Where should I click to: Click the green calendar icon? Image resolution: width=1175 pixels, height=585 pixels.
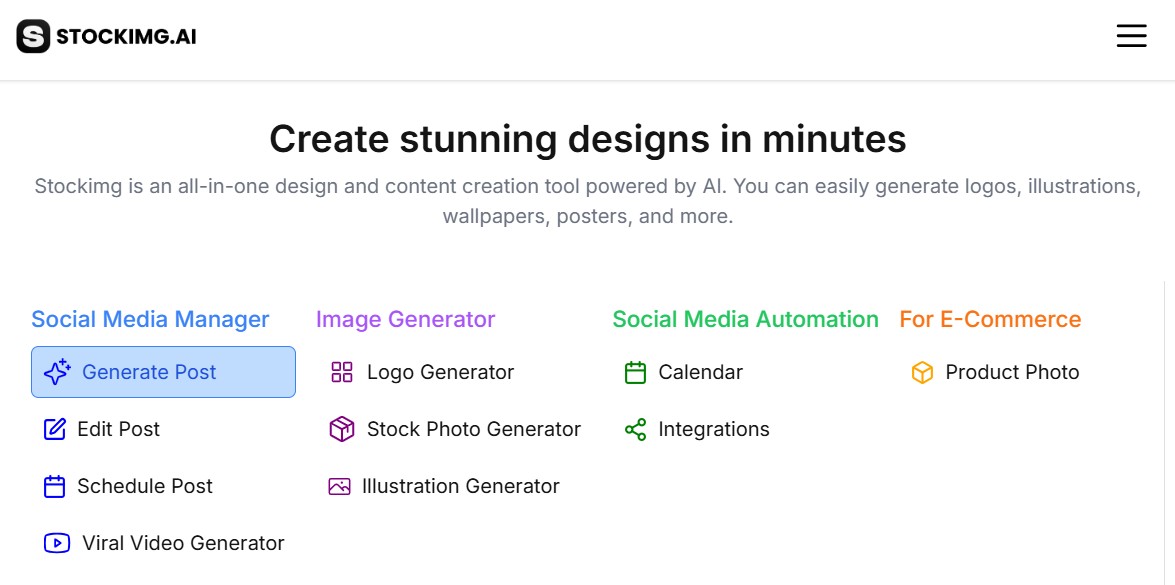pos(635,372)
